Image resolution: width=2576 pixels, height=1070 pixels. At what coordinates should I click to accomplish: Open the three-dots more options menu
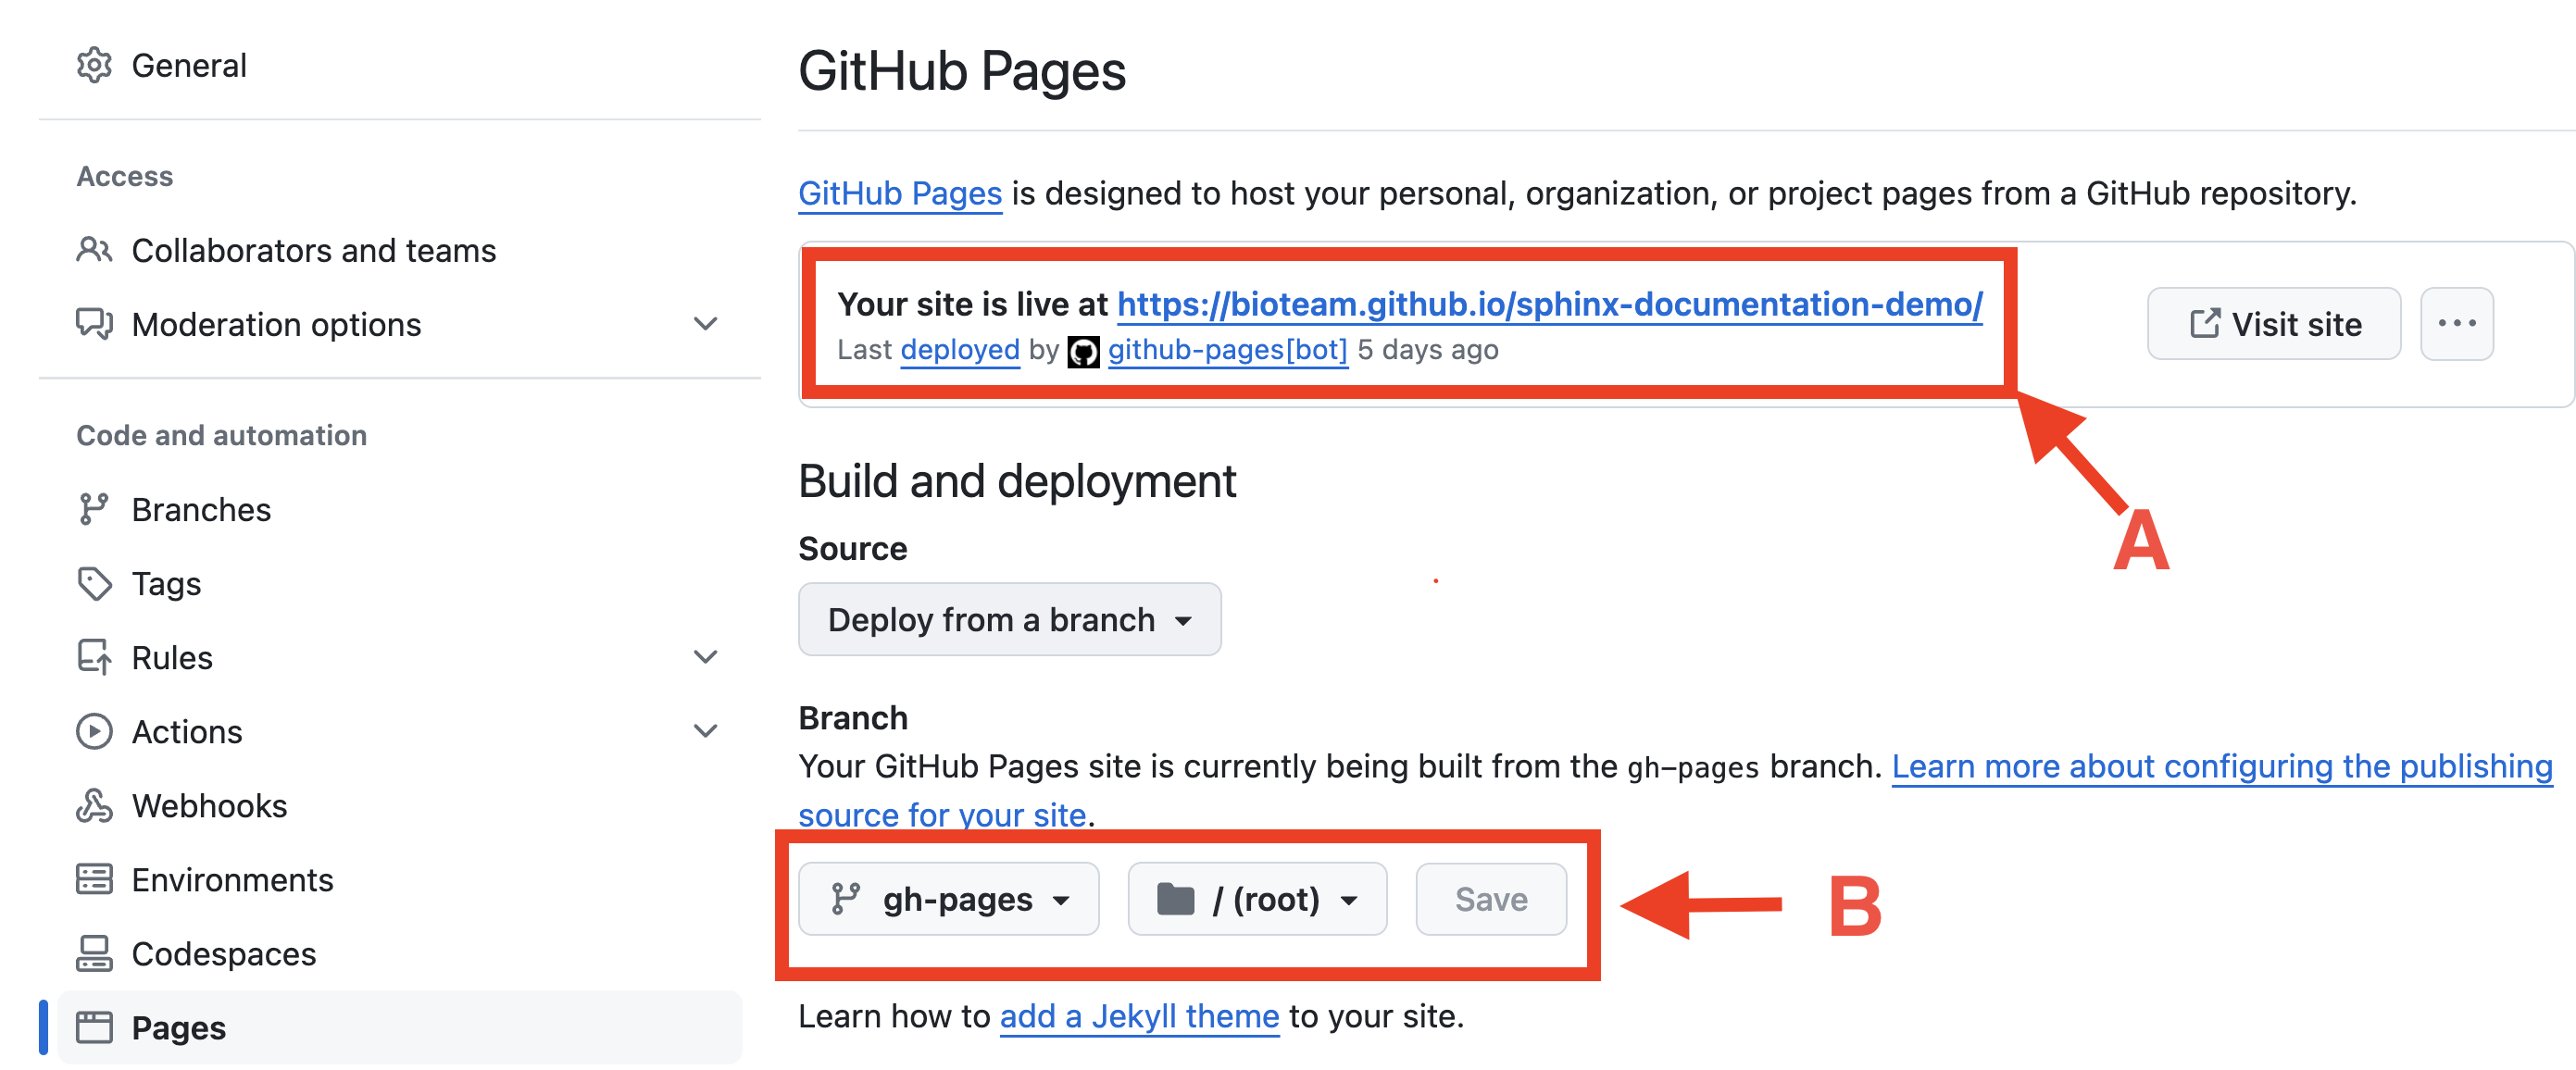(2456, 324)
